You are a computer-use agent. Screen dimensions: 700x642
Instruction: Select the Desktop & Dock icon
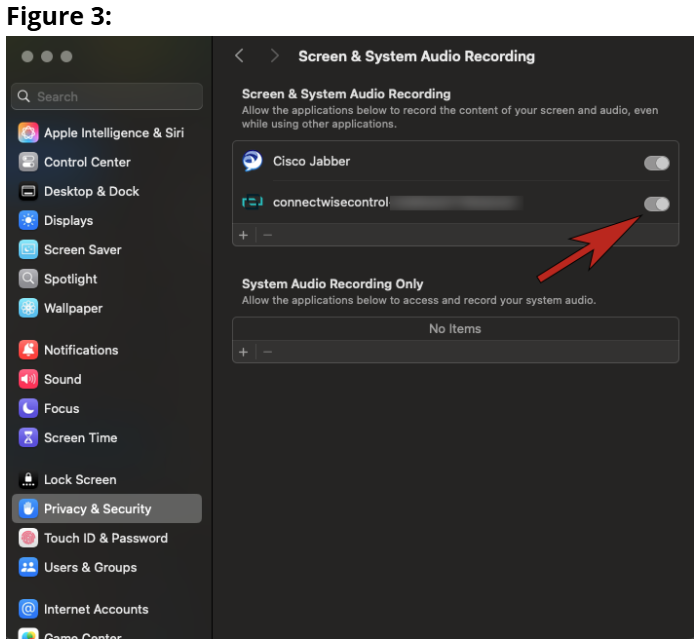[x=28, y=191]
